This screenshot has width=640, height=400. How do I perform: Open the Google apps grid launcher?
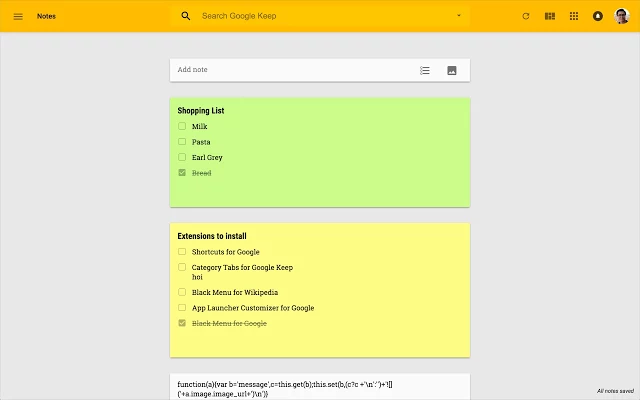[x=574, y=16]
